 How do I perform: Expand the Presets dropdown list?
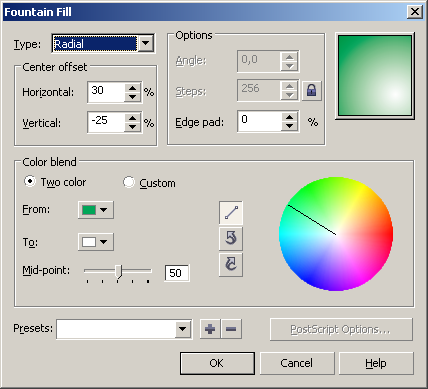pyautogui.click(x=183, y=329)
